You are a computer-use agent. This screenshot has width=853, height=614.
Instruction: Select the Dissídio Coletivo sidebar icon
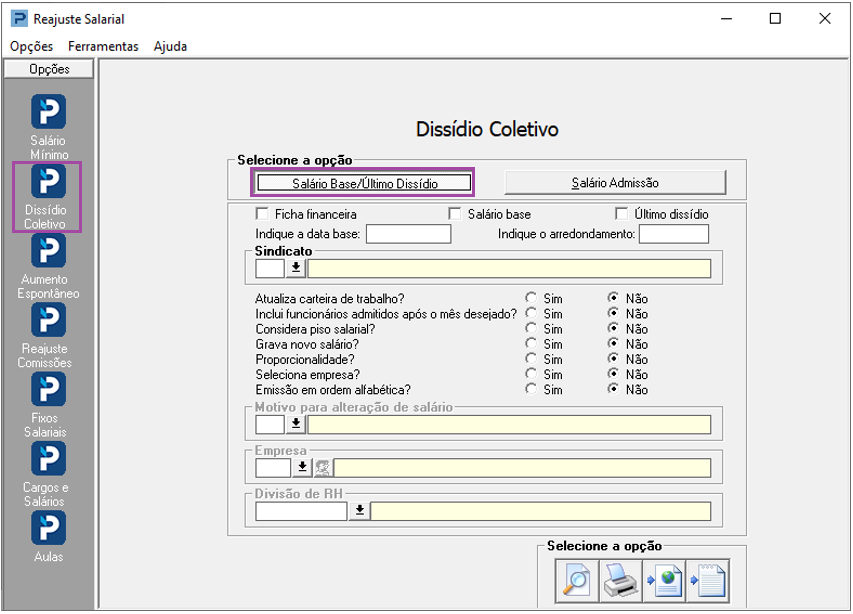pyautogui.click(x=48, y=181)
